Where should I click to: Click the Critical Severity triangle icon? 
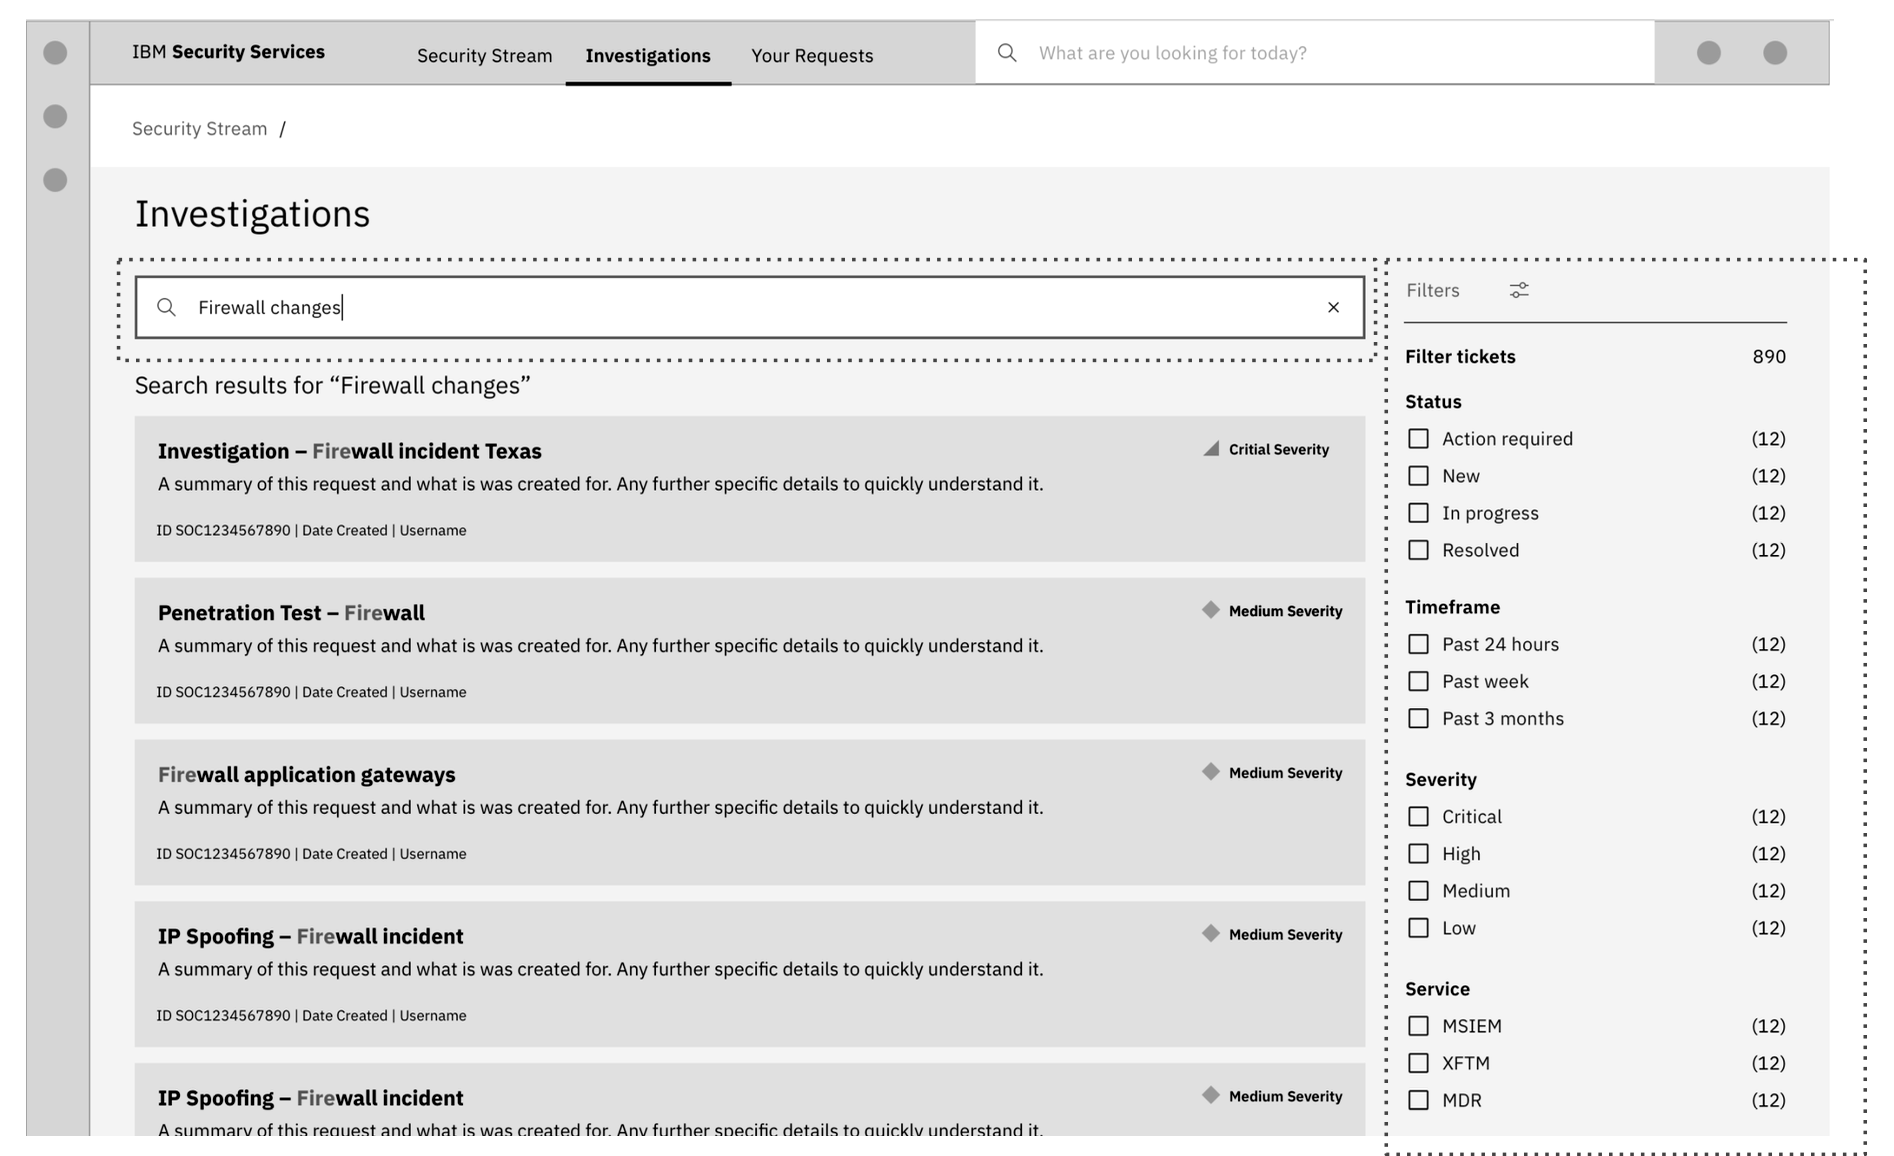point(1211,449)
